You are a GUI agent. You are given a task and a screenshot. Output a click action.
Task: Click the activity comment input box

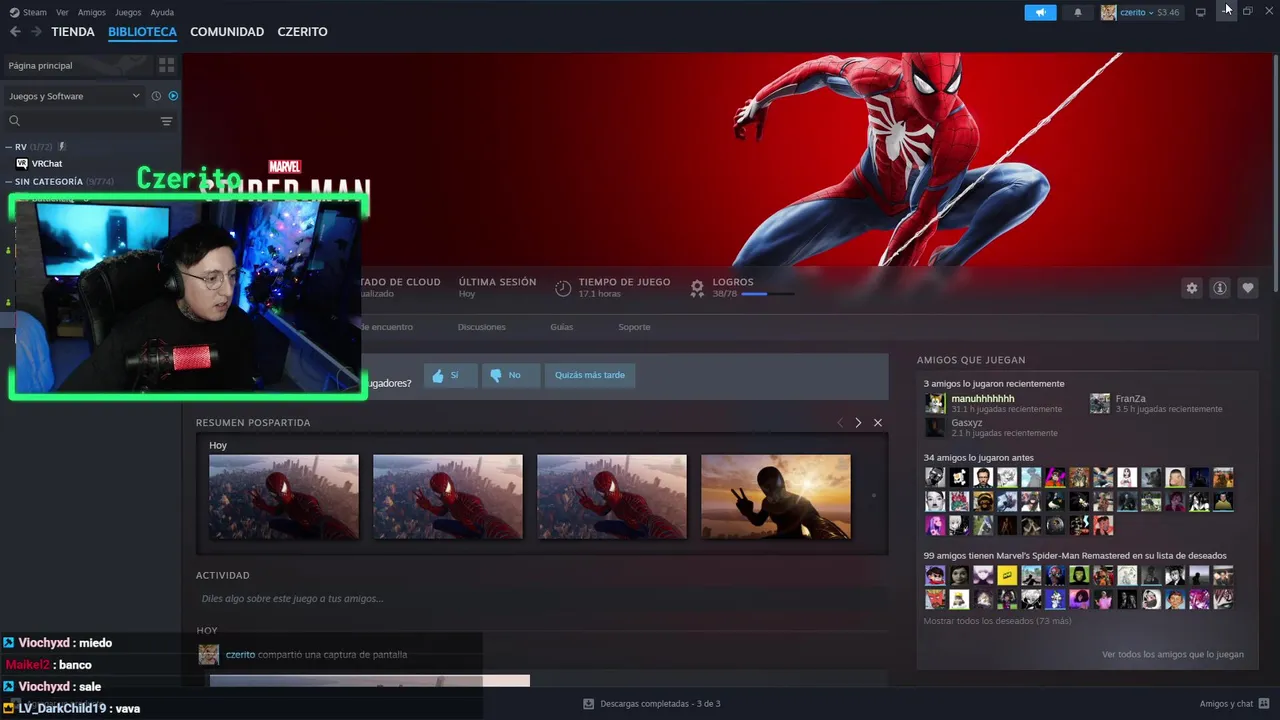click(541, 598)
